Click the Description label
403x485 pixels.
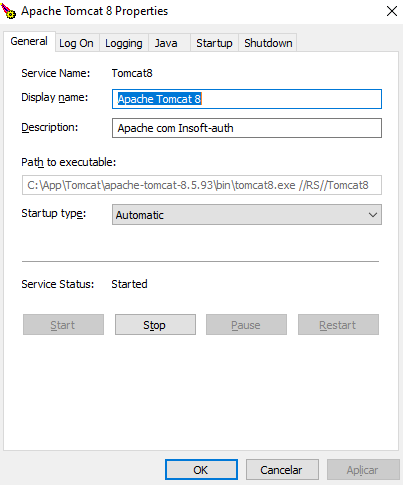[x=50, y=127]
